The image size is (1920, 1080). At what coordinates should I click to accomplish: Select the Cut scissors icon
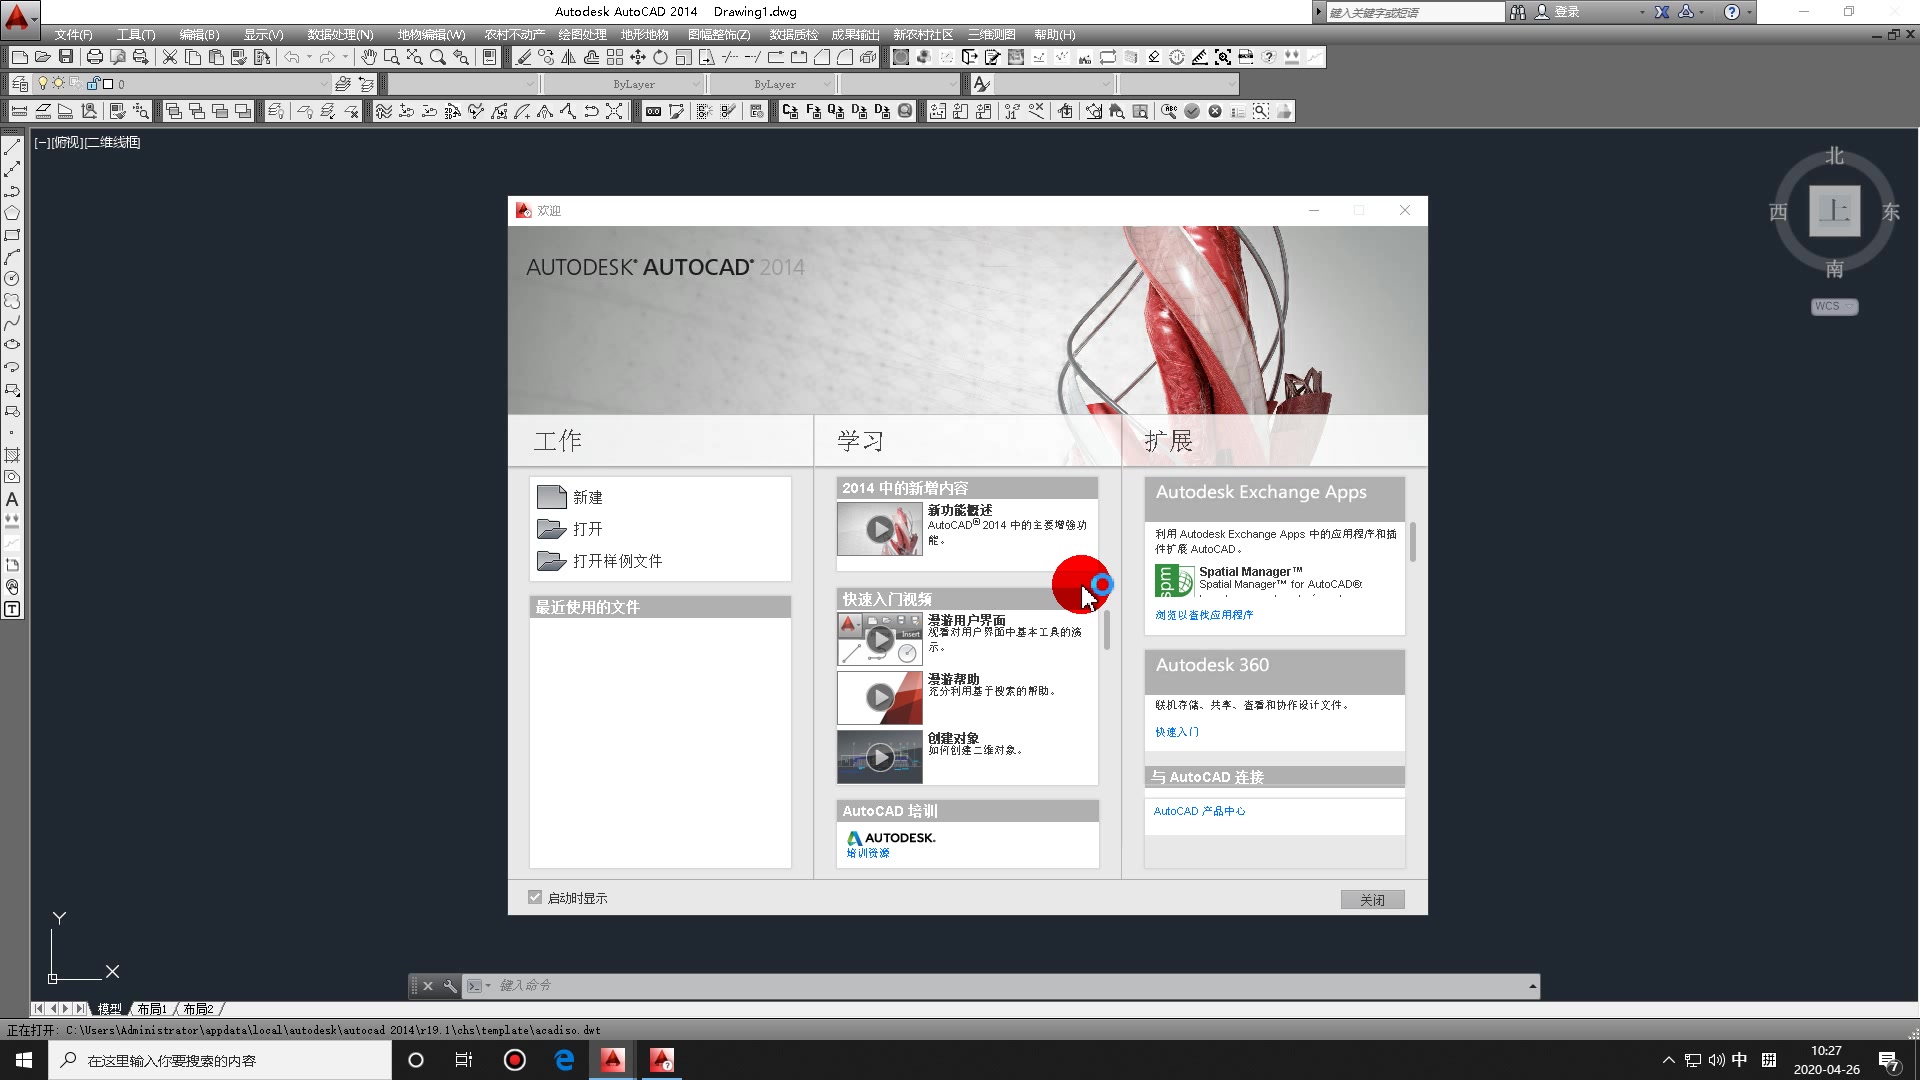pyautogui.click(x=170, y=57)
